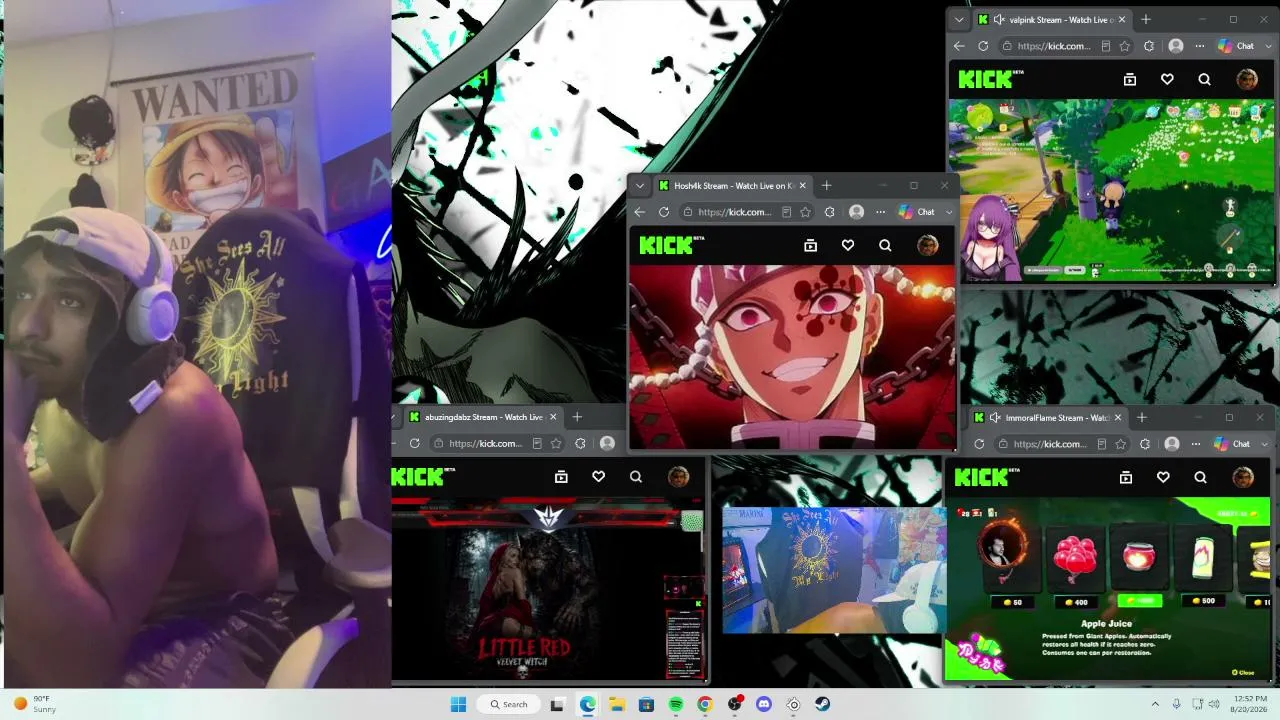Click the heart icon in the ImmoralFlame window
The width and height of the screenshot is (1280, 720).
[x=1163, y=478]
